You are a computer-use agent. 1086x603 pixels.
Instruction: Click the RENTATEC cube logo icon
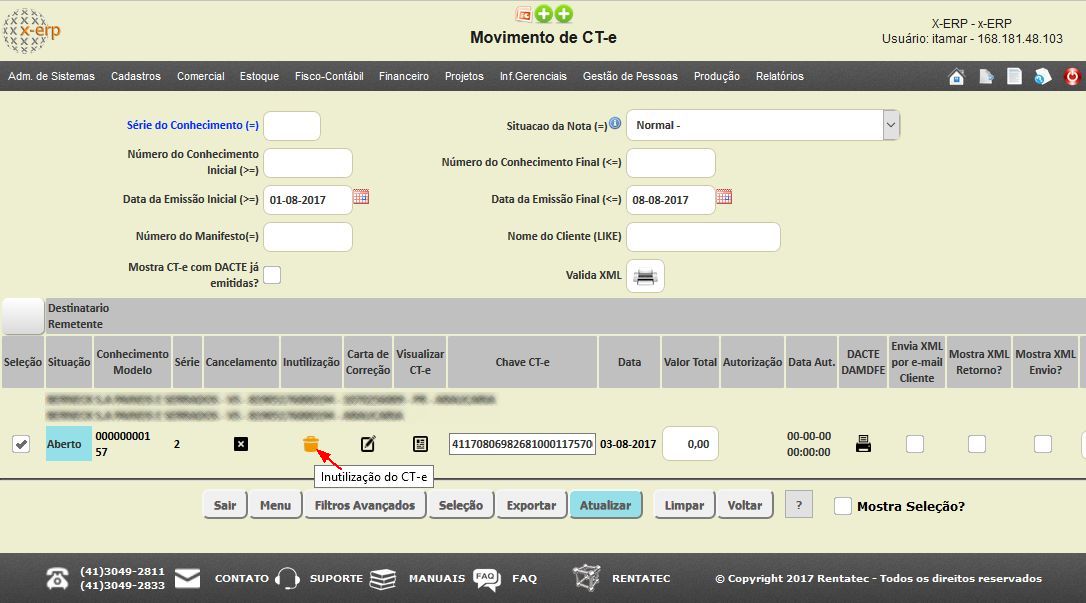pos(587,578)
